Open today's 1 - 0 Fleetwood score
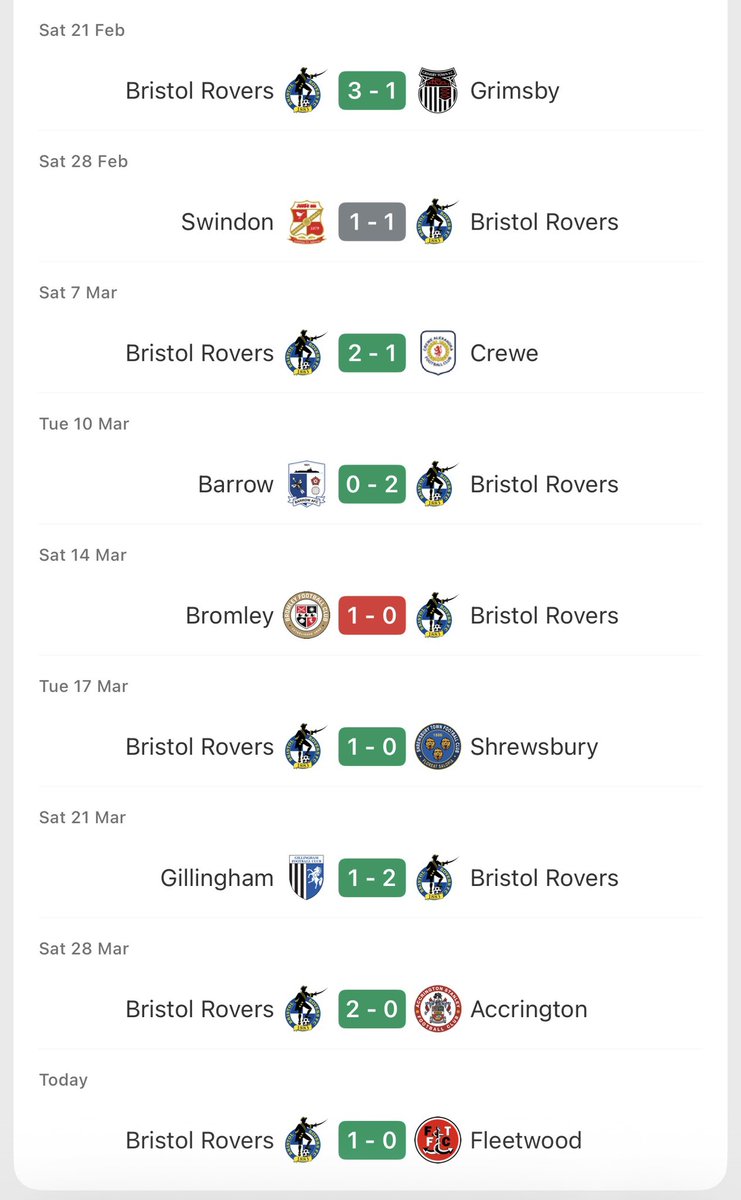741x1200 pixels. coord(372,1140)
